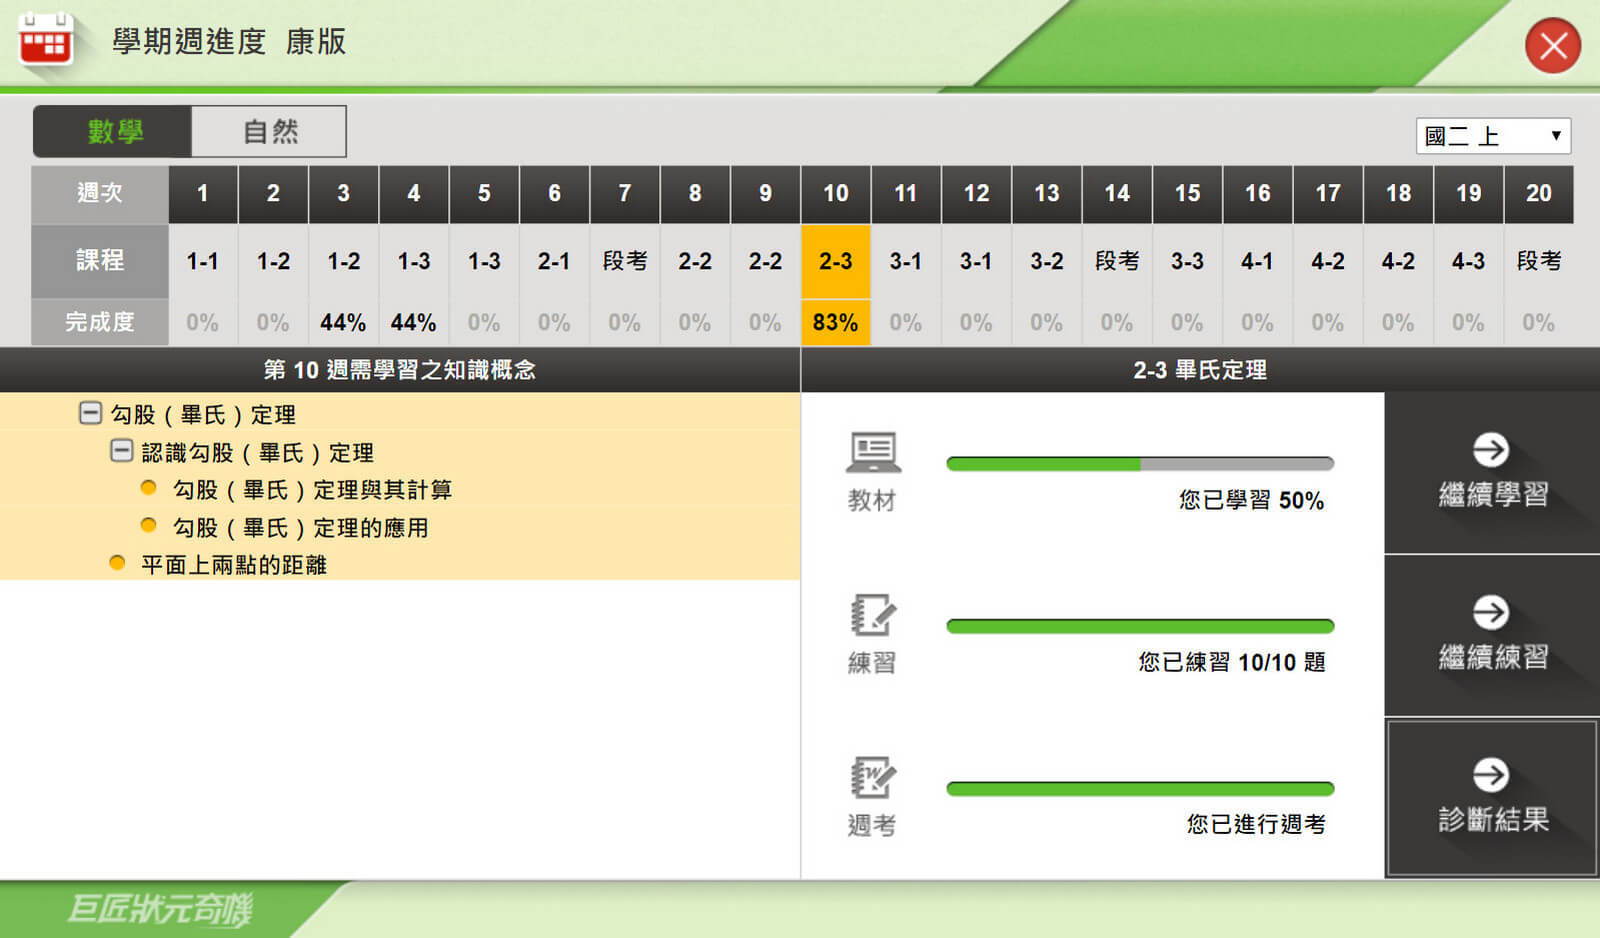This screenshot has height=938, width=1600.
Task: Click the 教材 laptop icon
Action: point(873,453)
